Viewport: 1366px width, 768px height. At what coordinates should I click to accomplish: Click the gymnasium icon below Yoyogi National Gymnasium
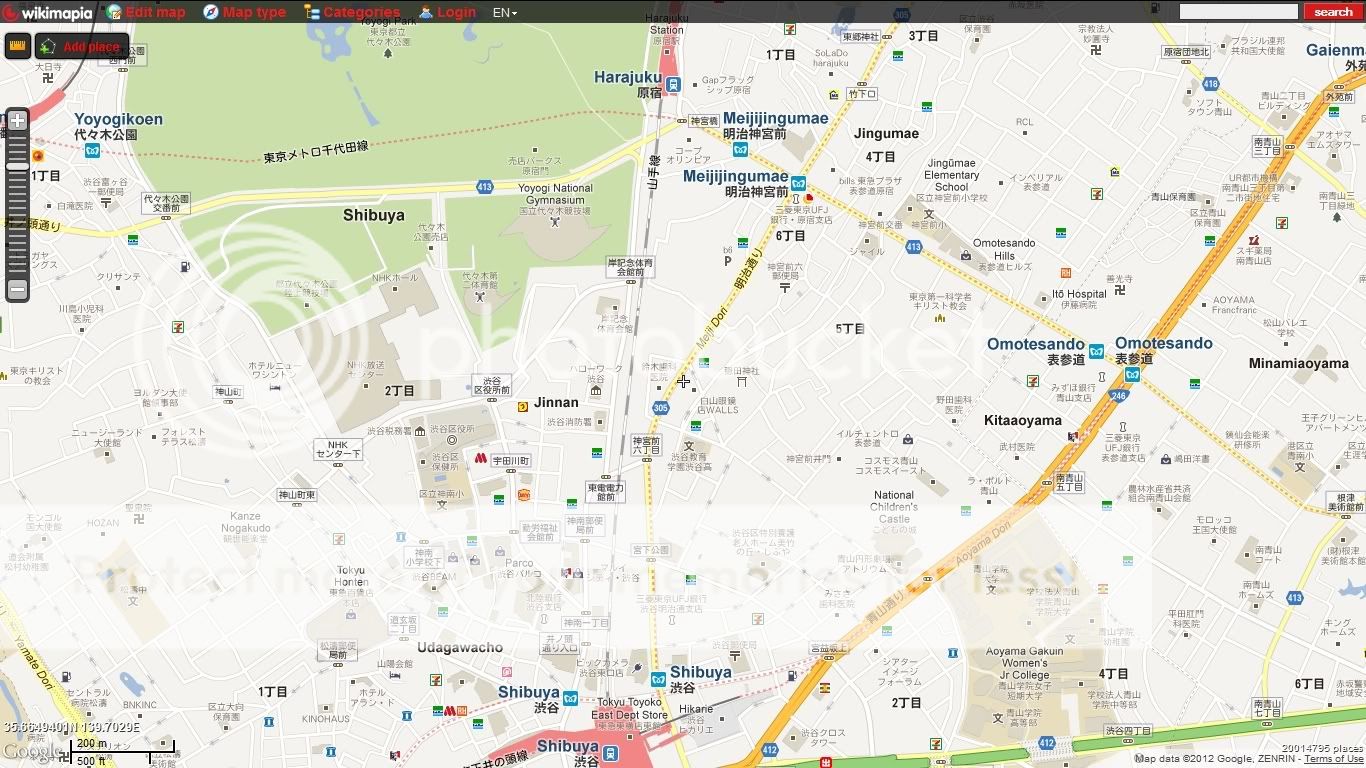556,221
